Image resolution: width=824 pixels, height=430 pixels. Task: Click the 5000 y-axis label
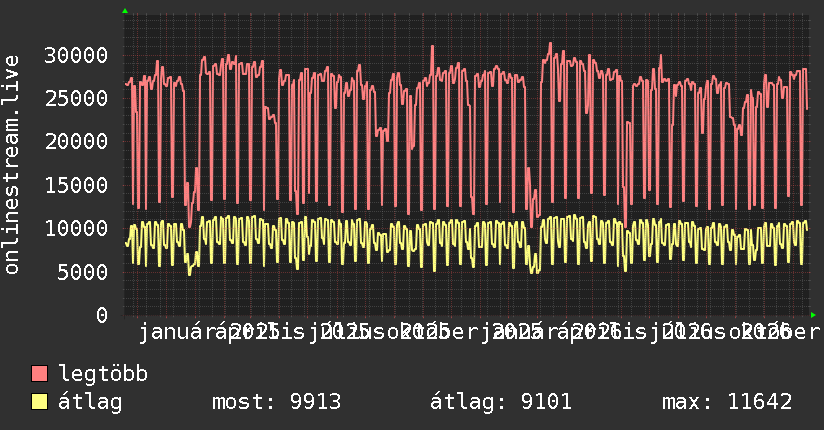(x=83, y=272)
